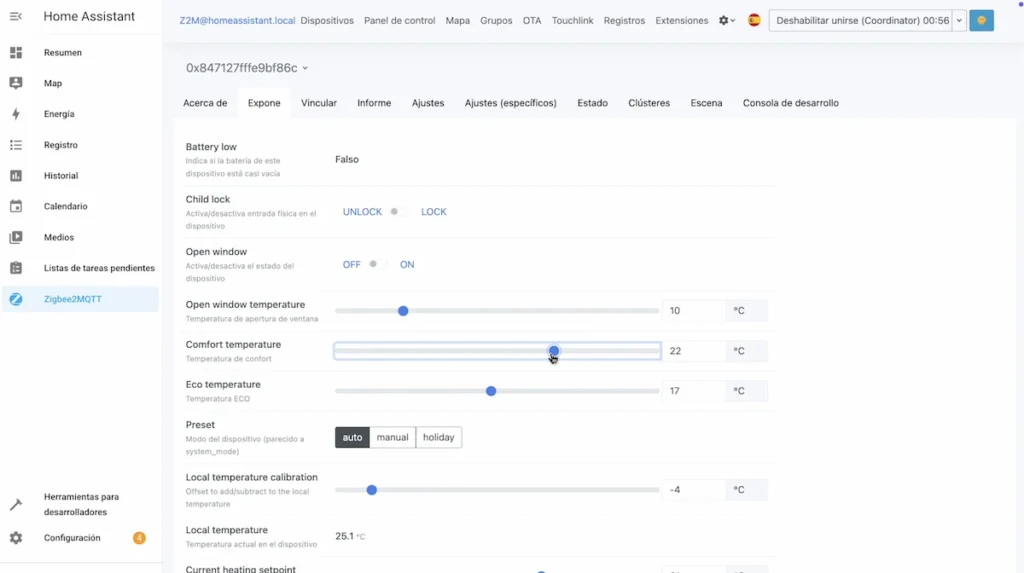Click Local temperature calibration value field -4
The image size is (1024, 573).
693,489
